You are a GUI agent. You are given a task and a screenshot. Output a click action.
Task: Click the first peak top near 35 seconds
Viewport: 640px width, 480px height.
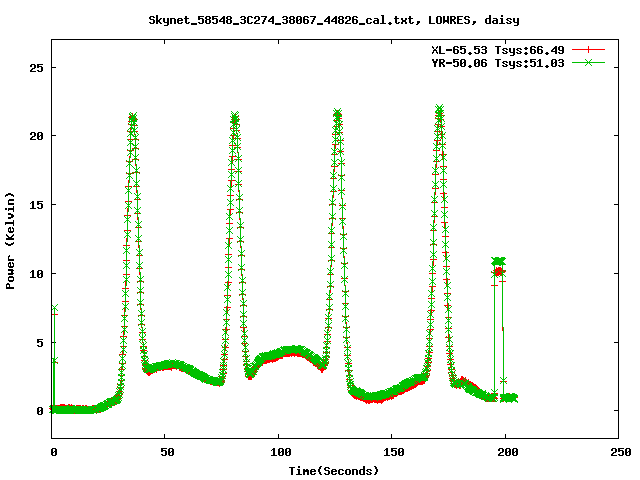click(x=132, y=118)
